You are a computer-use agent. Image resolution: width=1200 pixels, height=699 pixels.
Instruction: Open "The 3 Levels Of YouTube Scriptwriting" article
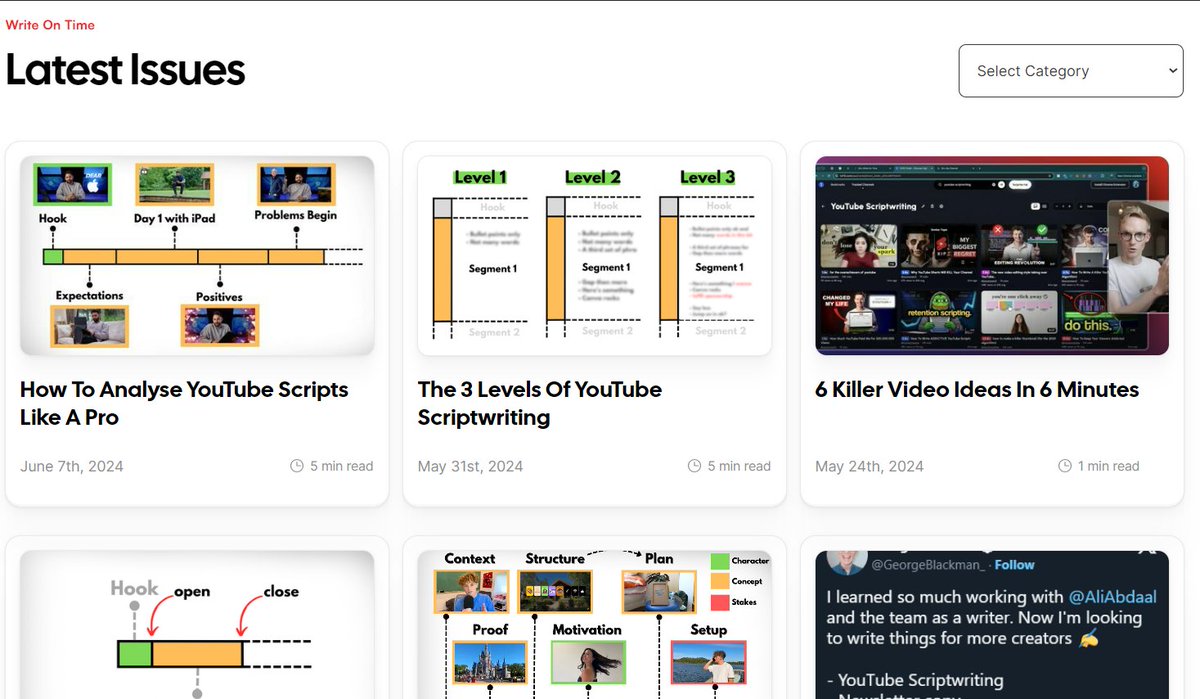pyautogui.click(x=540, y=403)
